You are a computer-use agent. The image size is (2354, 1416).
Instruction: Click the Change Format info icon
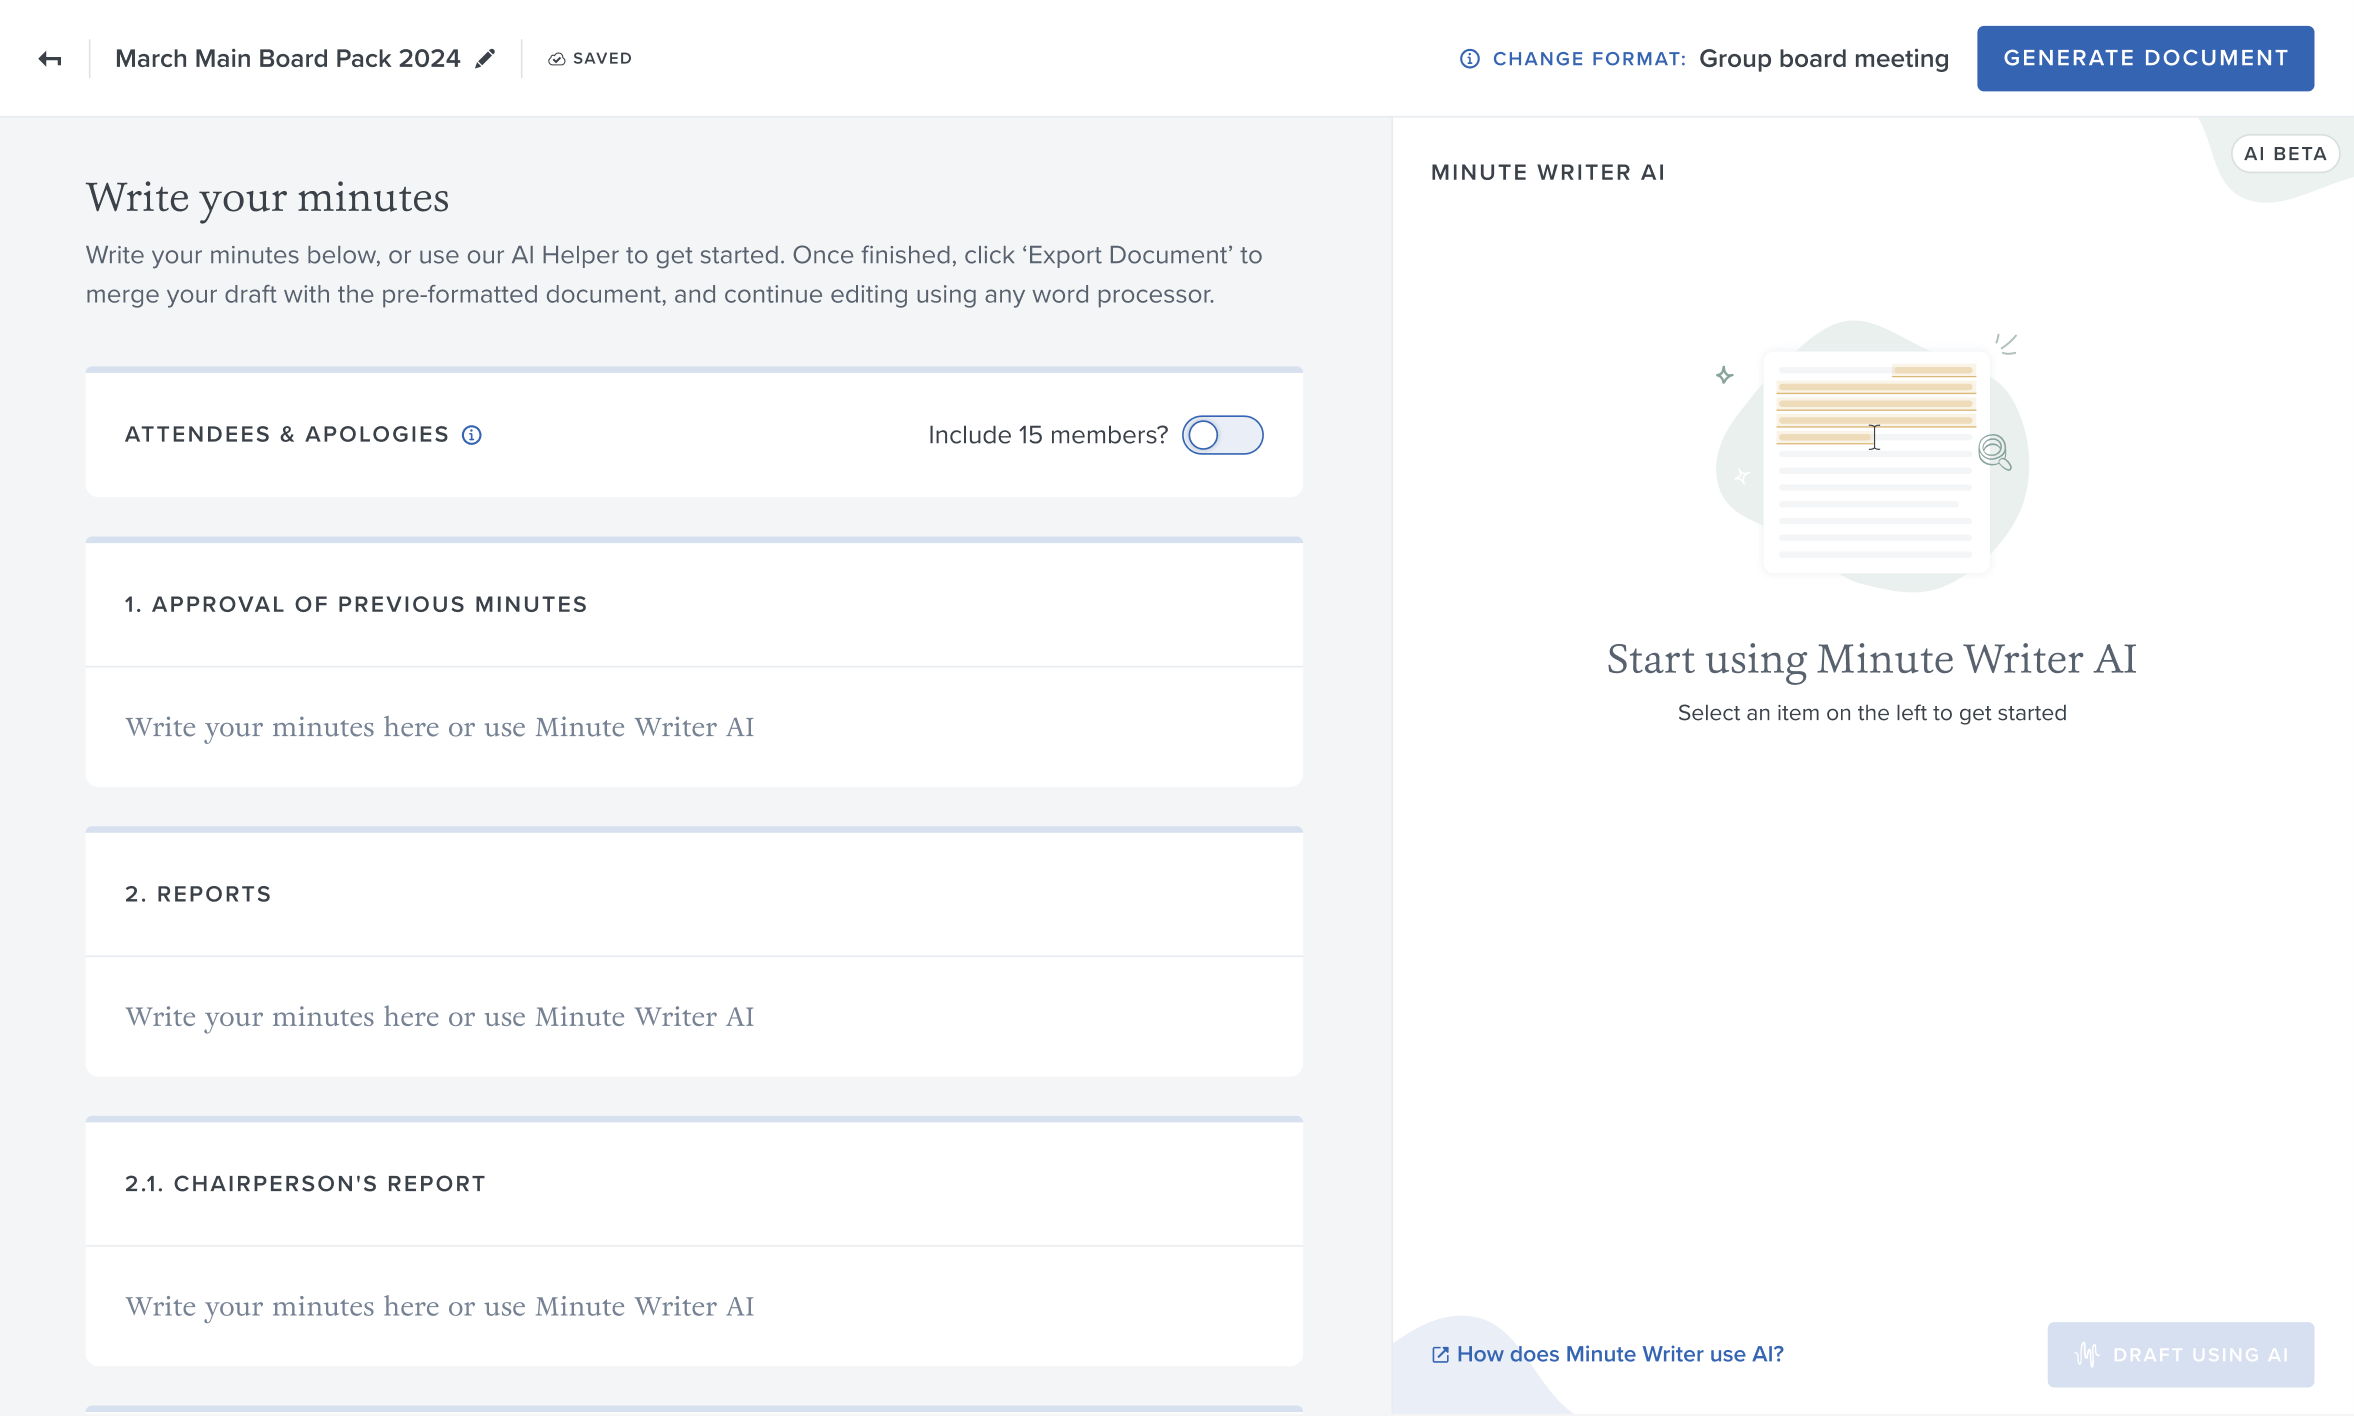[x=1469, y=59]
